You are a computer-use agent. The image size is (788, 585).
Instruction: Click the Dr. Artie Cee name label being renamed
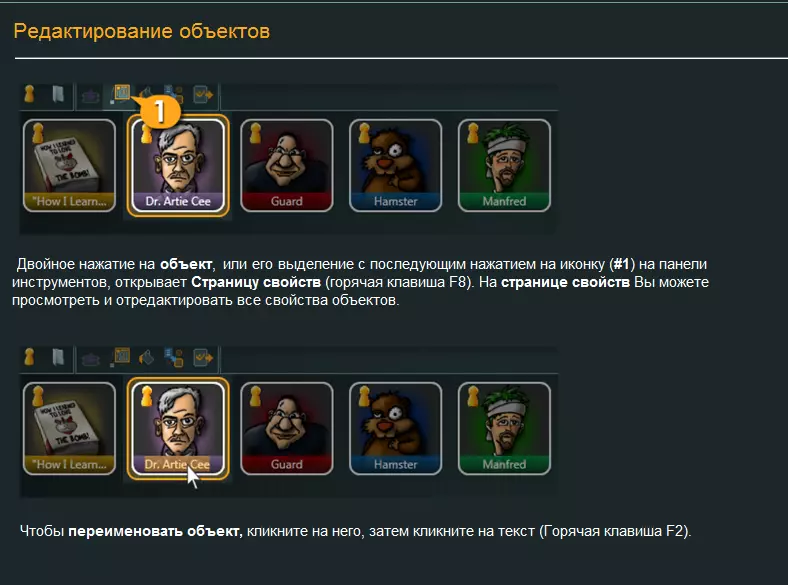click(177, 464)
